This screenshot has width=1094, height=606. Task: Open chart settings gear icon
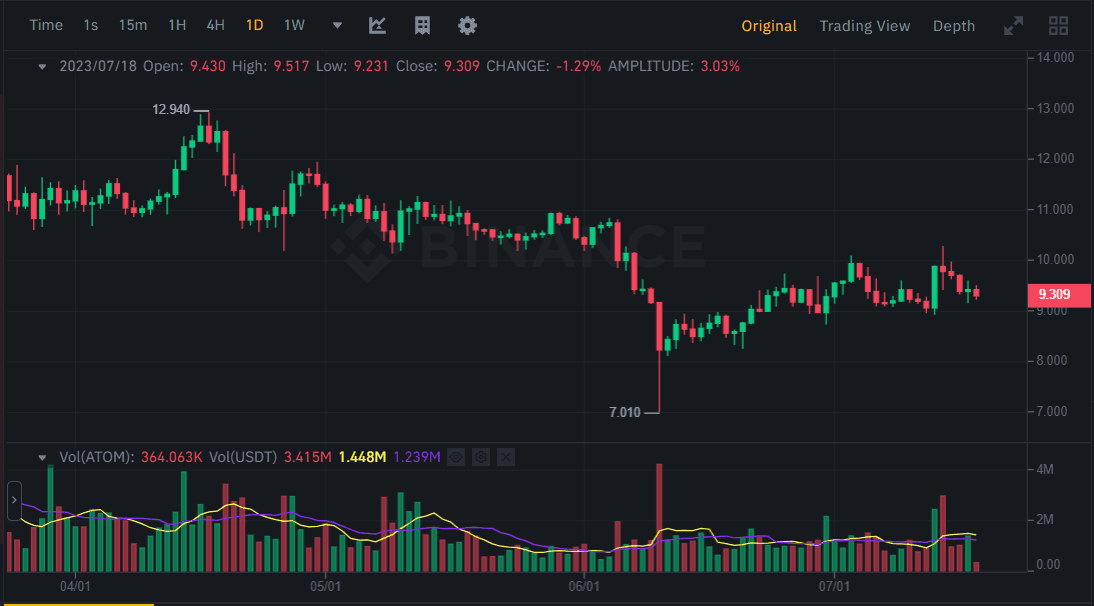[467, 25]
